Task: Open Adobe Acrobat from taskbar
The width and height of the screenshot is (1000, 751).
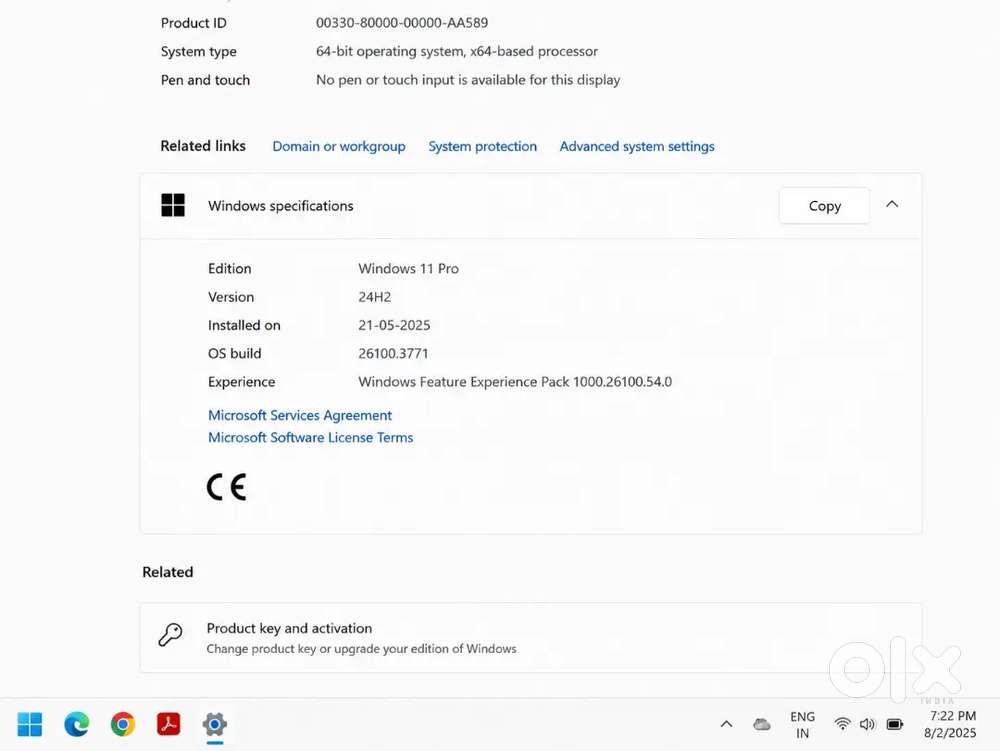Action: [168, 724]
